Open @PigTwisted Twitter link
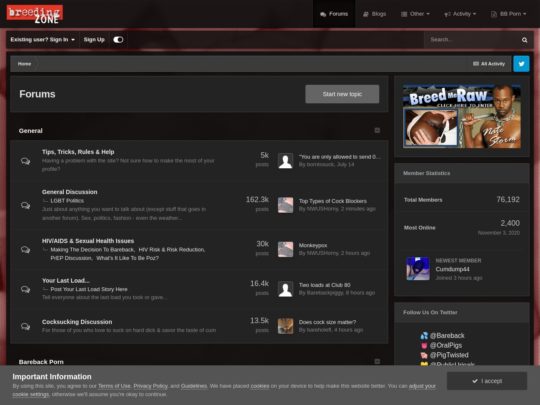This screenshot has width=540, height=405. coord(449,355)
